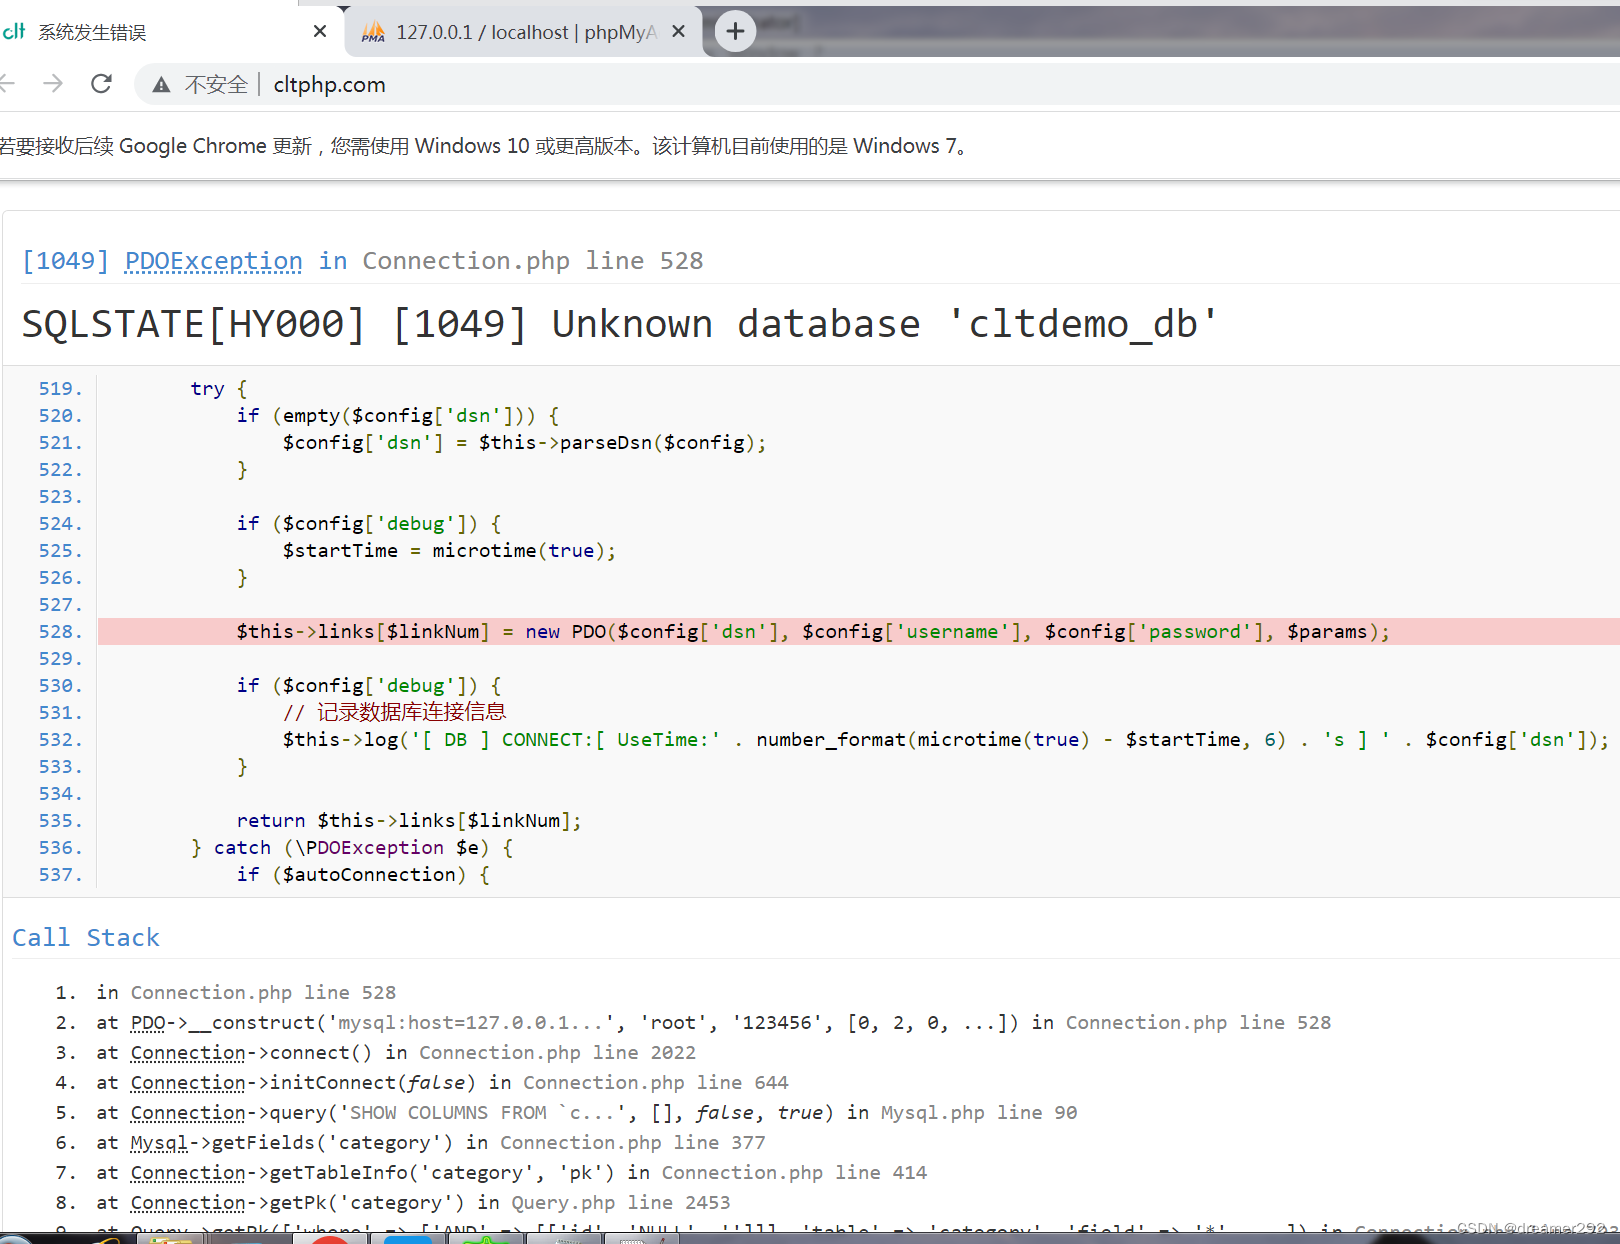Click the 不安全 security label

(215, 84)
